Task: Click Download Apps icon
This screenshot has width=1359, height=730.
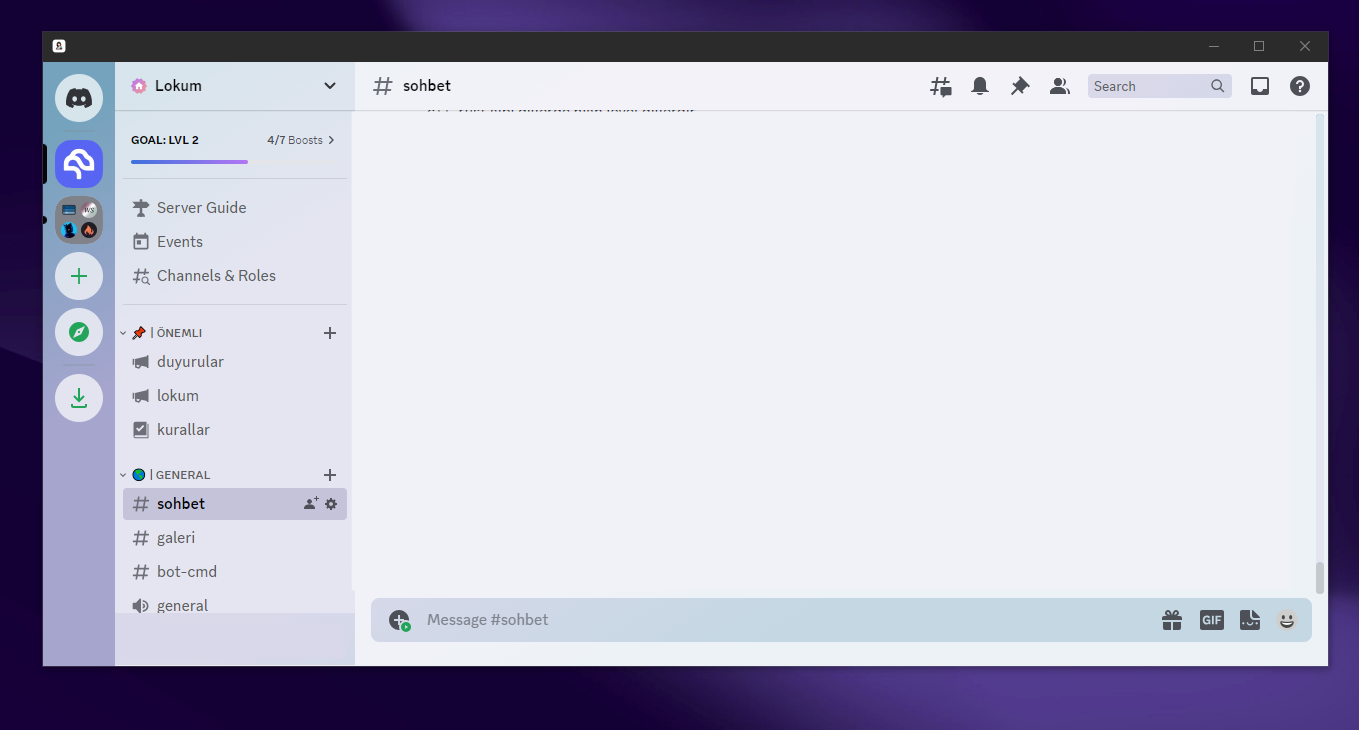Action: 79,398
